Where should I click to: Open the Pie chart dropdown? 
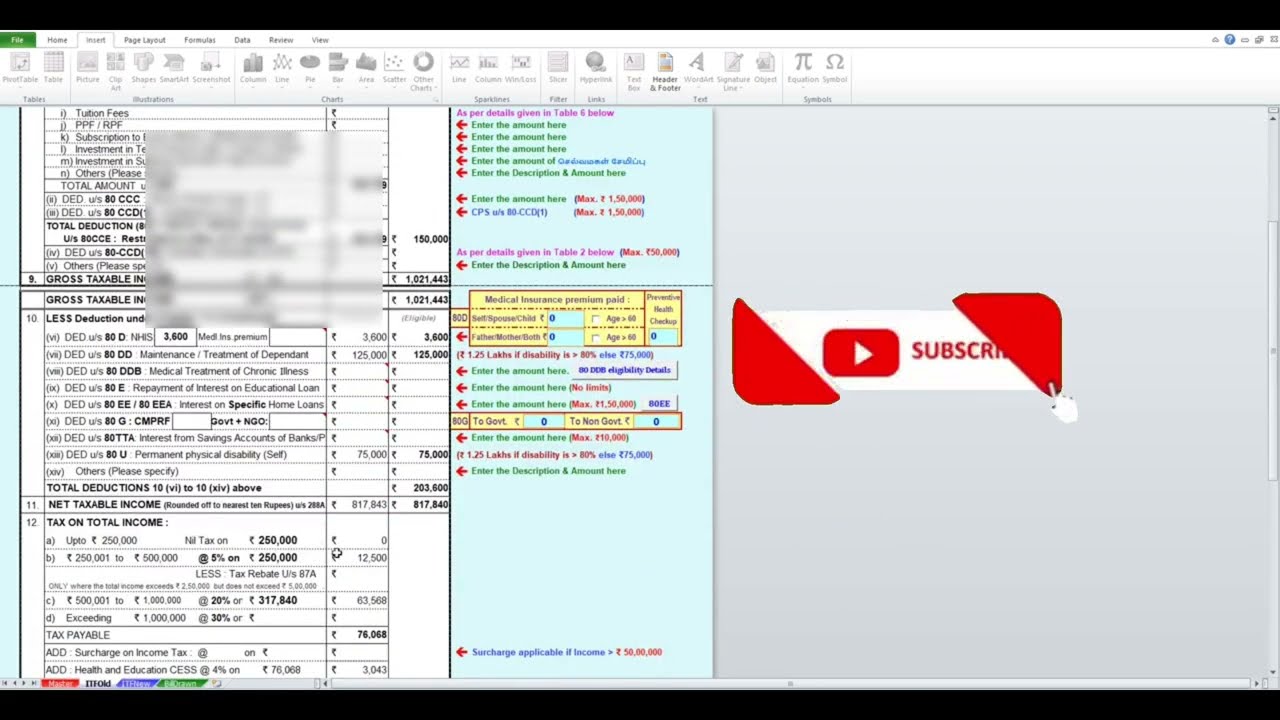click(310, 68)
